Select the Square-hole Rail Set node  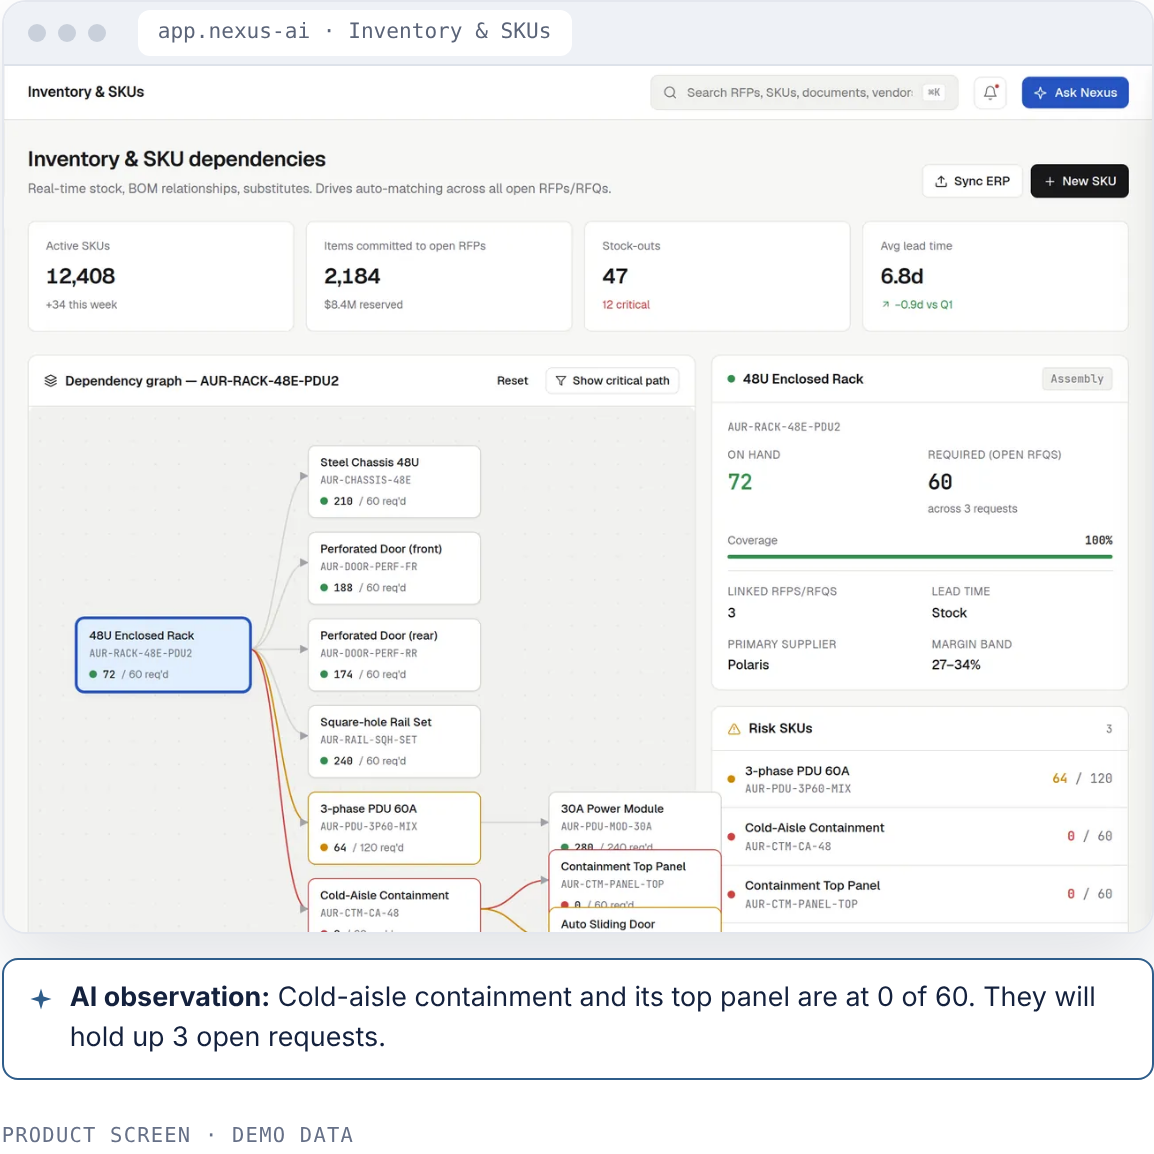coord(394,741)
